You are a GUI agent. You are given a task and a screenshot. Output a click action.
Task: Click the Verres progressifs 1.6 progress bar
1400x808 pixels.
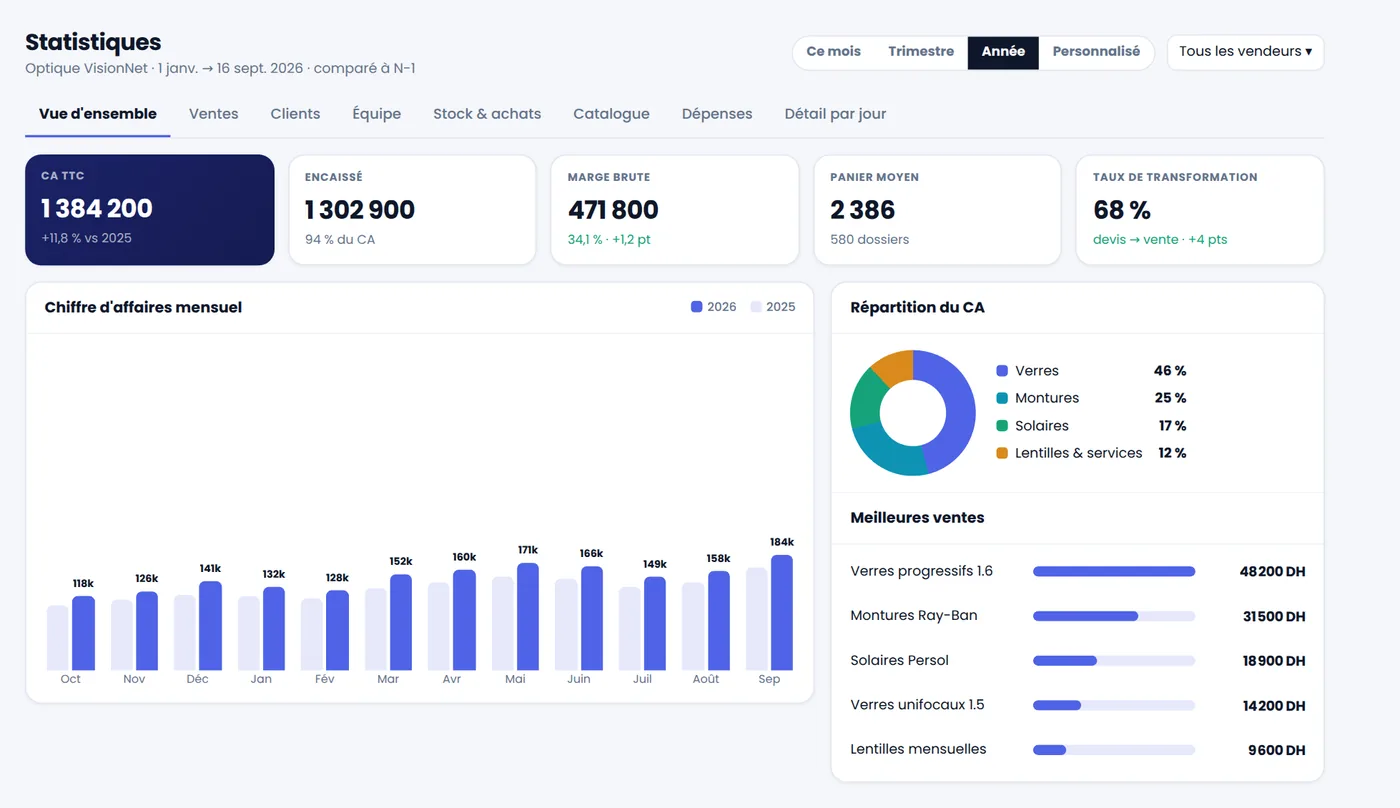[x=1114, y=572]
